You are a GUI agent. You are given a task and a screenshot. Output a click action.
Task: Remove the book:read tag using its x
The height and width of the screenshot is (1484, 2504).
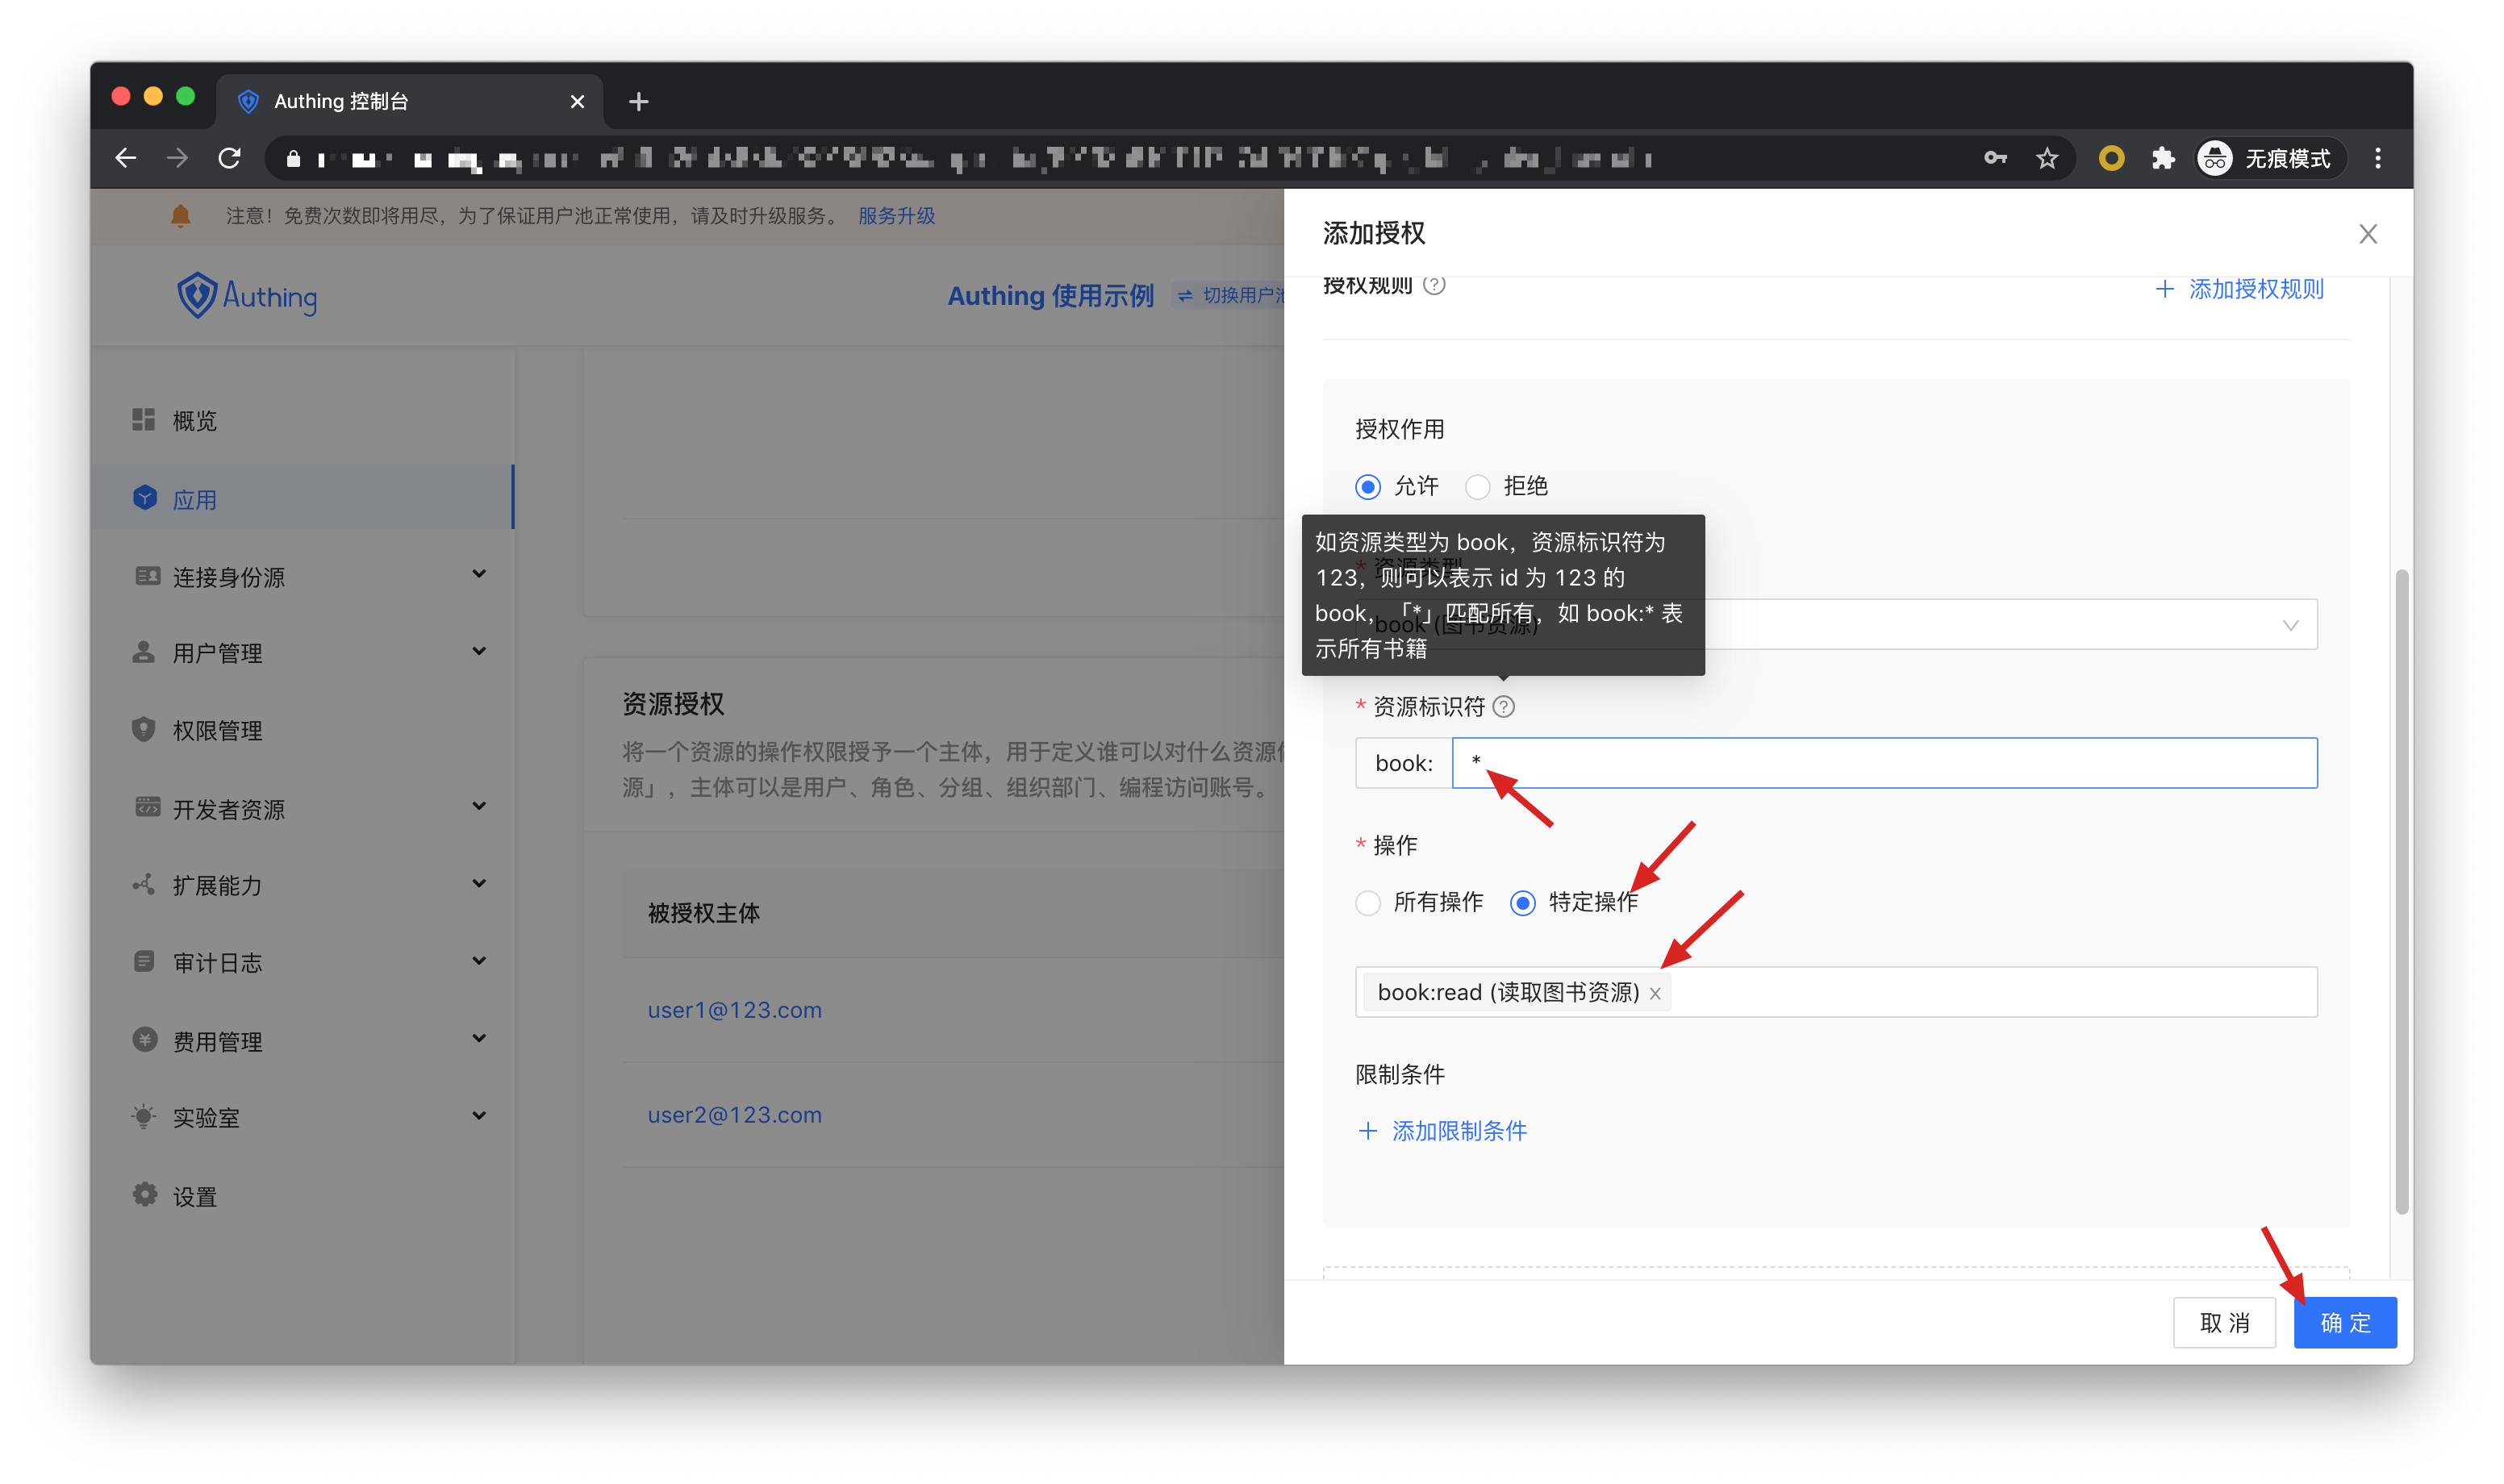[1655, 993]
